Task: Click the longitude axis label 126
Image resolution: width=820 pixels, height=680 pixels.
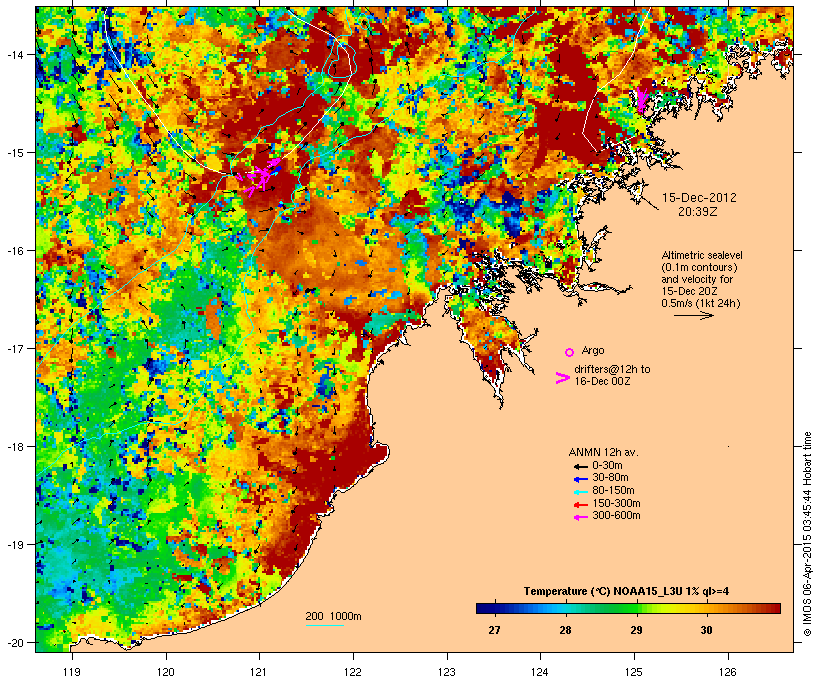Action: (x=727, y=672)
